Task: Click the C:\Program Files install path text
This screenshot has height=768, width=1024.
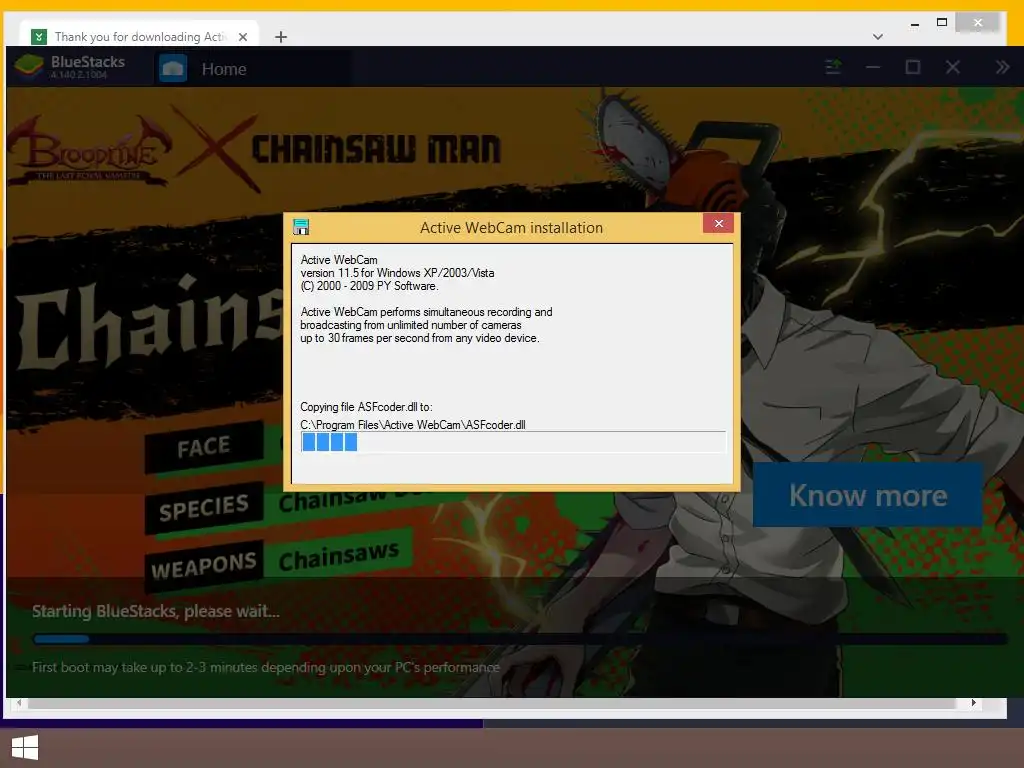Action: (413, 424)
